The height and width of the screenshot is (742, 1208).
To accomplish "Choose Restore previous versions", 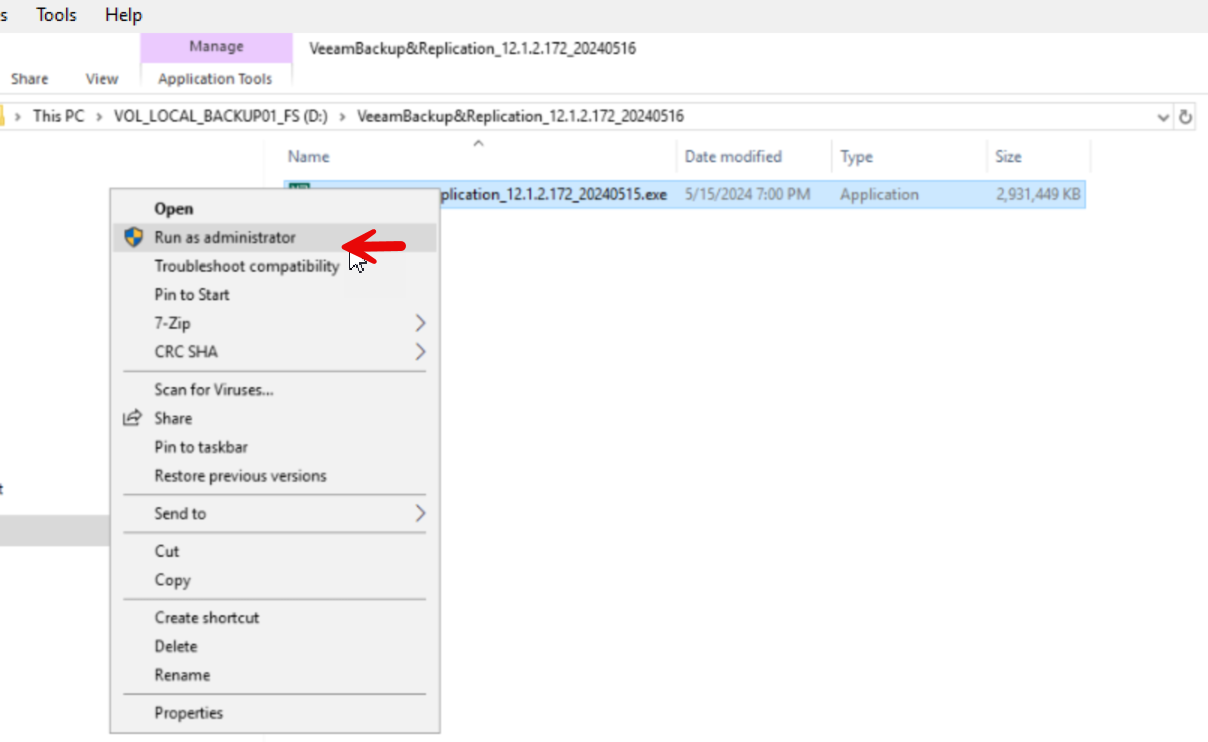I will coord(274,476).
